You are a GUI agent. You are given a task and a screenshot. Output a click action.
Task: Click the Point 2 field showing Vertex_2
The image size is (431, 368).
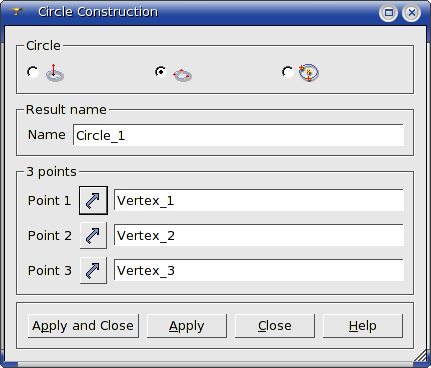259,235
